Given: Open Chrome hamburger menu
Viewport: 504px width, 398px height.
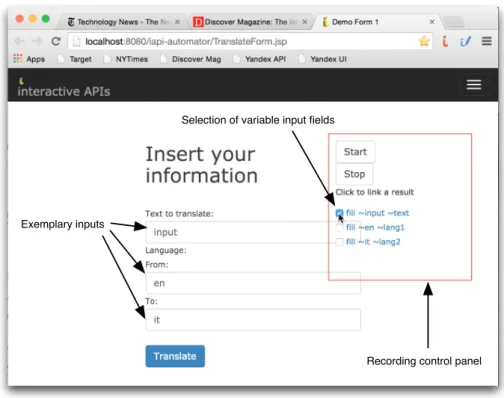Looking at the screenshot, I should coord(487,41).
